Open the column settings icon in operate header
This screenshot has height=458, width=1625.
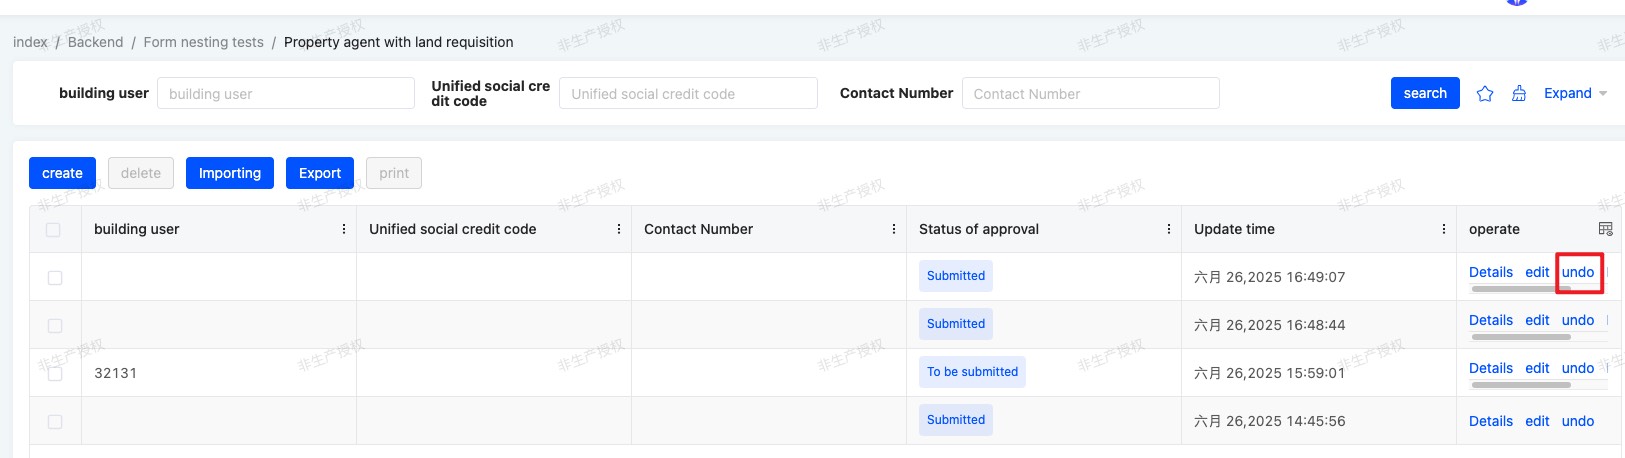pos(1605,229)
